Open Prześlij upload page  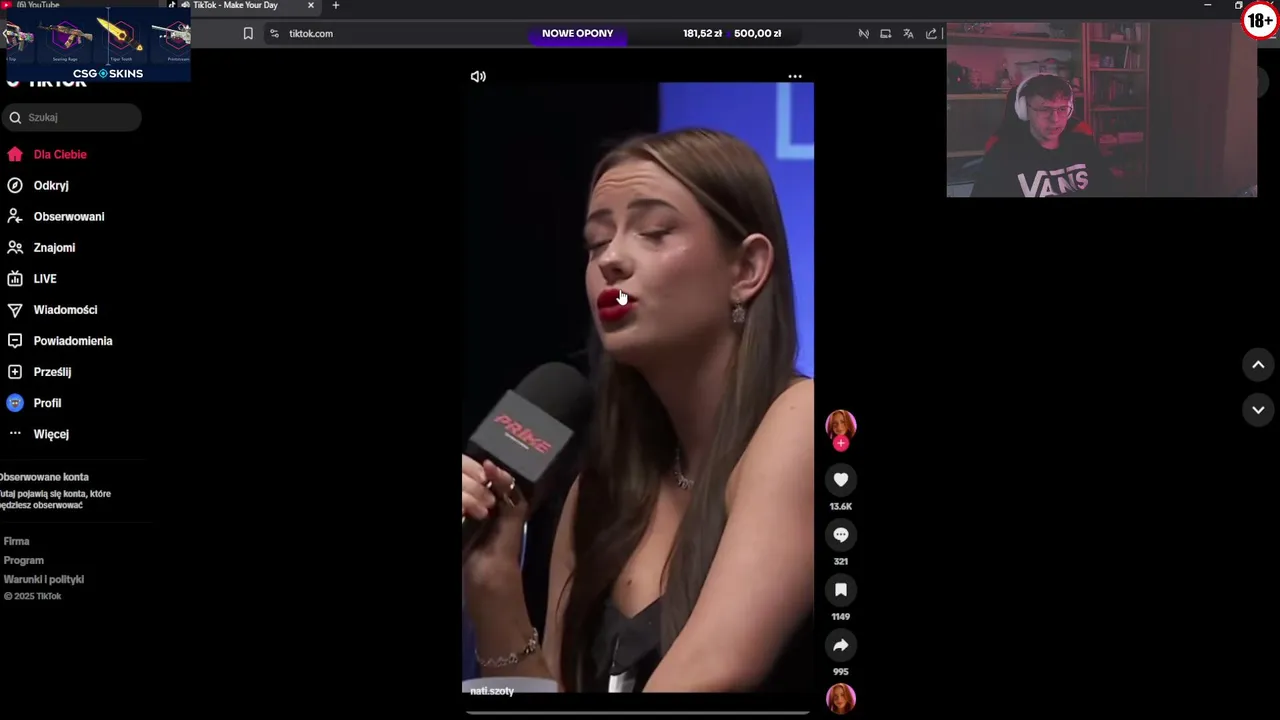click(x=52, y=371)
